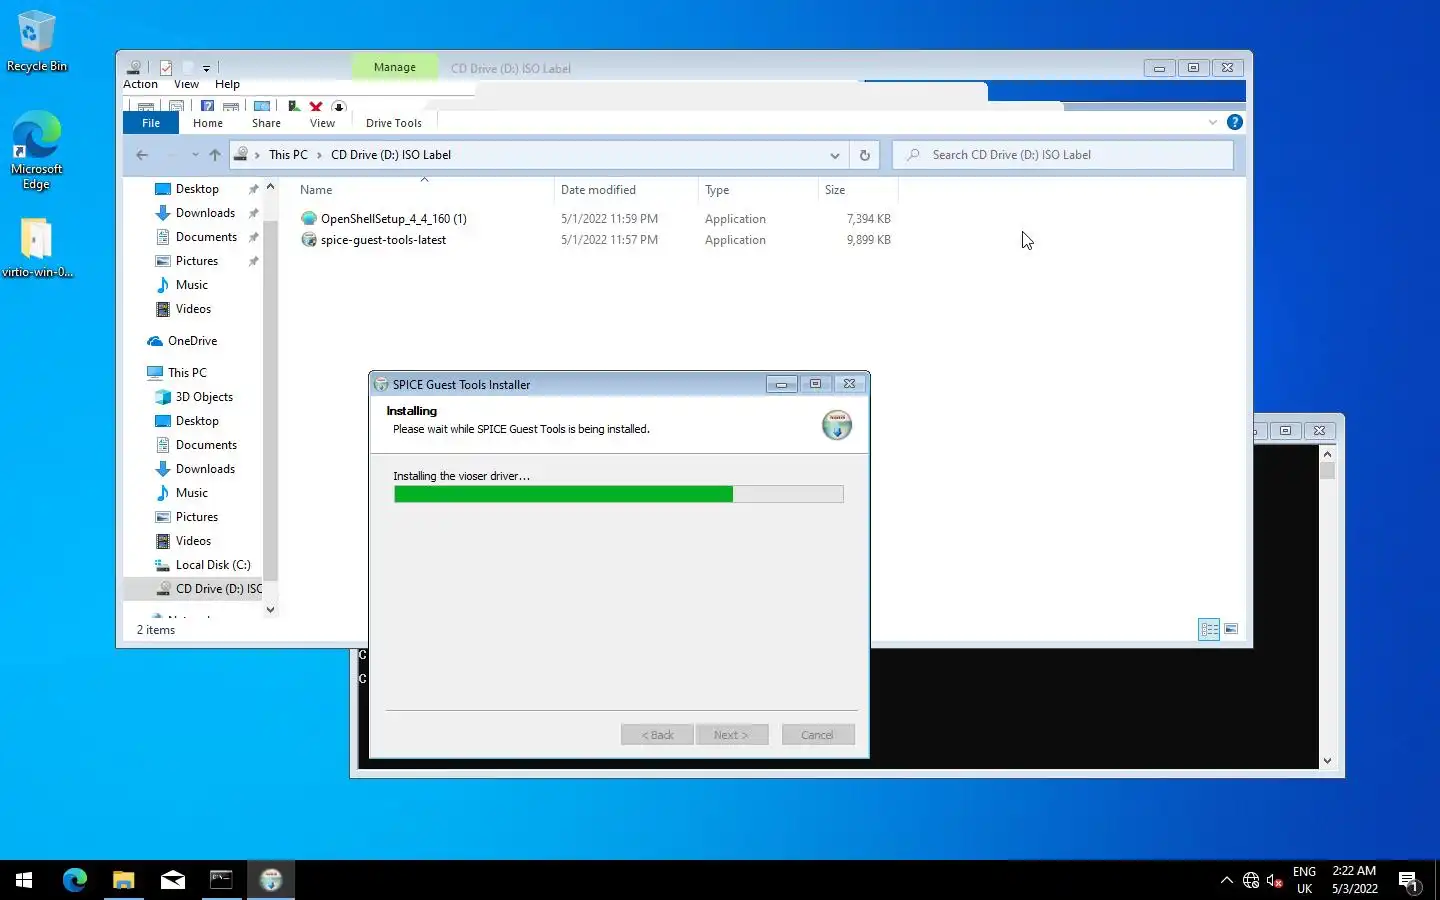Expand chevron after This PC in breadcrumb

click(x=320, y=155)
